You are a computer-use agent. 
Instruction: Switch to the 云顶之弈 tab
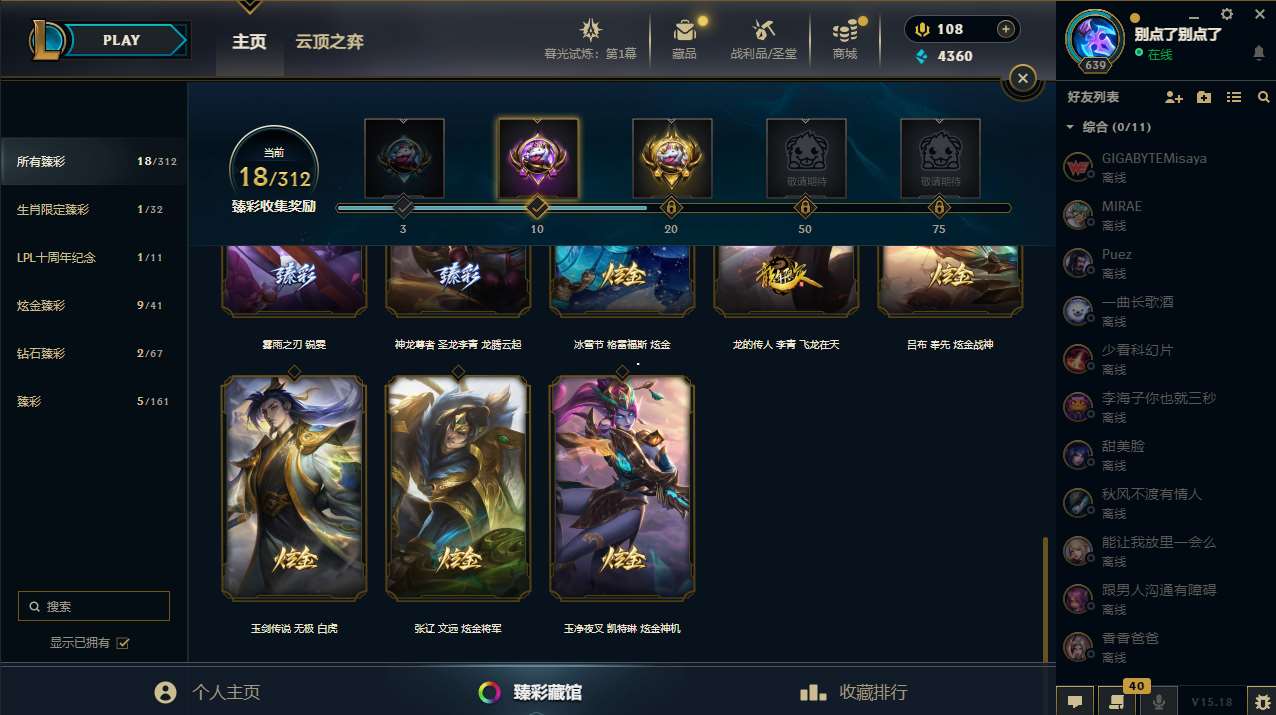pos(329,41)
